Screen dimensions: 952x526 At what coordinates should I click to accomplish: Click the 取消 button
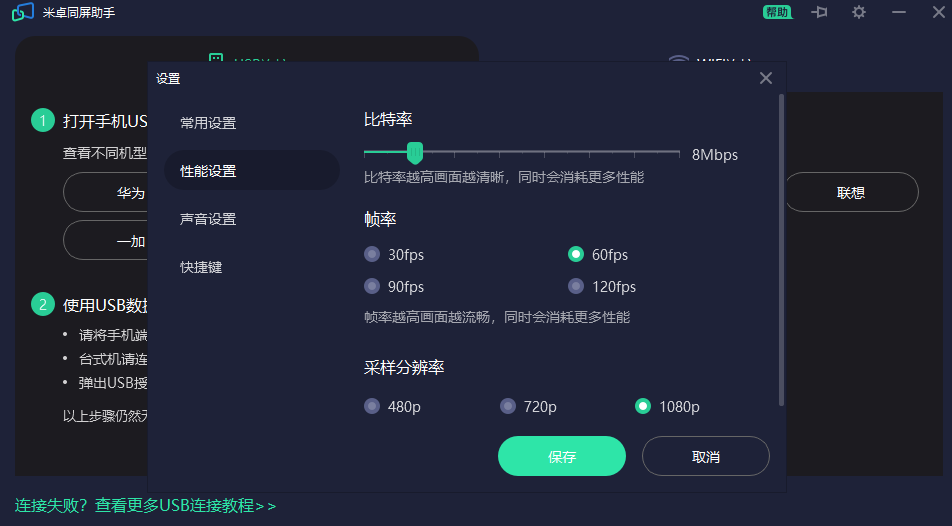(x=705, y=457)
